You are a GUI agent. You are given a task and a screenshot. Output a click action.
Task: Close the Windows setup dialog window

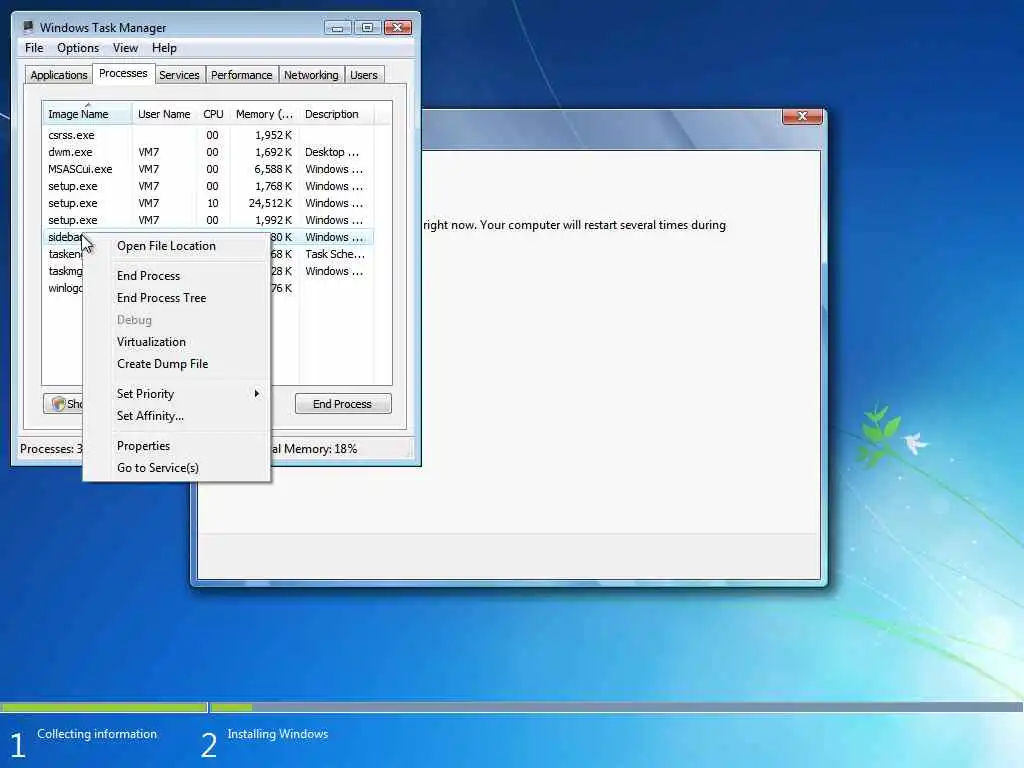coord(802,116)
